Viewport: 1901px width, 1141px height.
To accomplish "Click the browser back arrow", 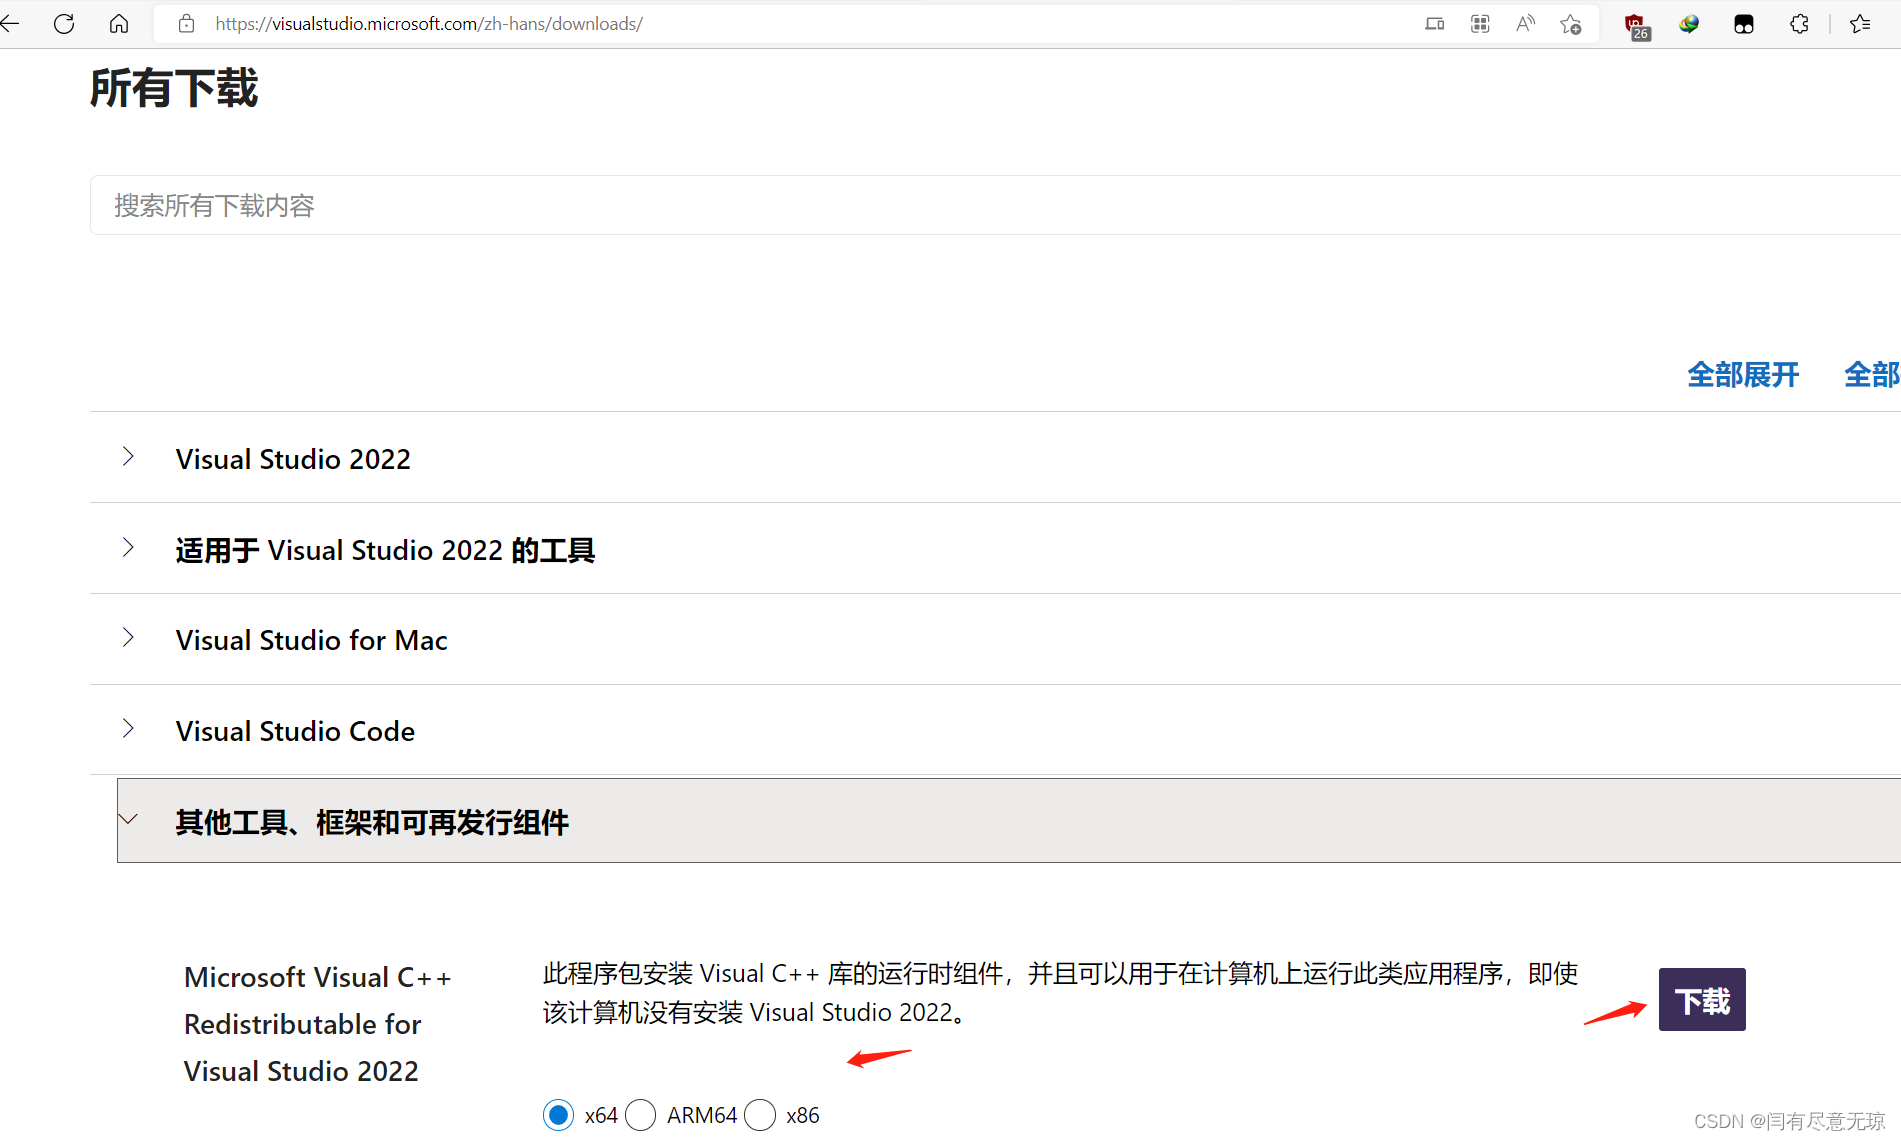I will click(x=10, y=23).
